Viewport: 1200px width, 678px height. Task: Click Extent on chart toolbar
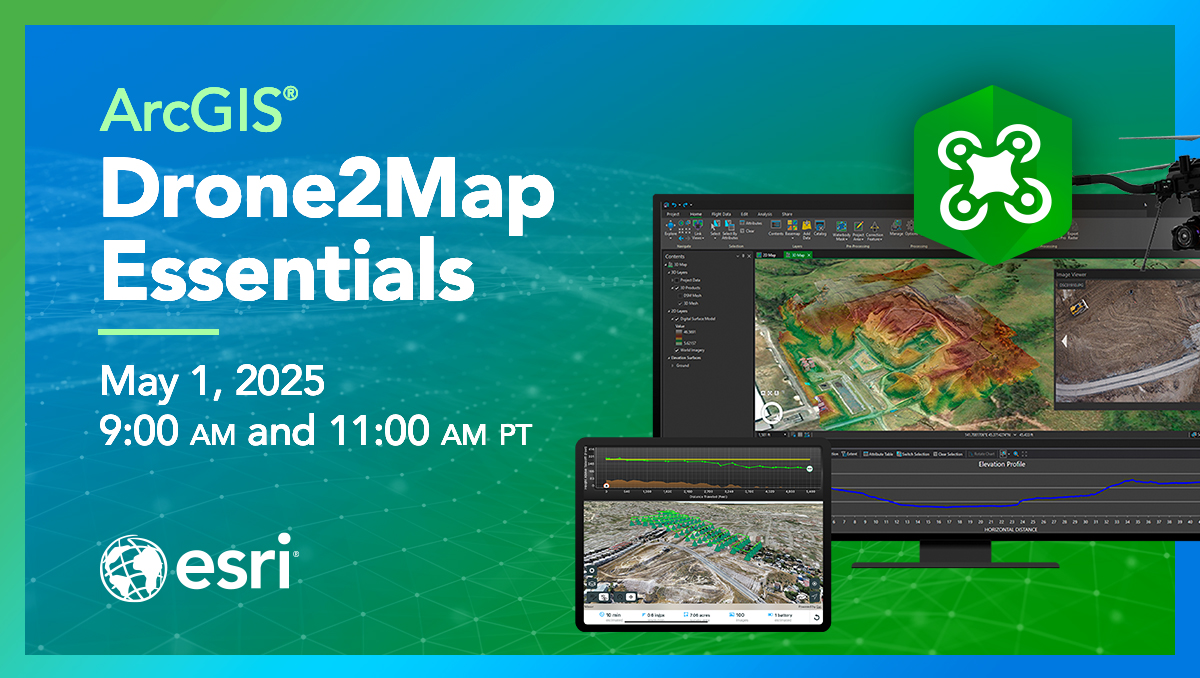pos(850,454)
